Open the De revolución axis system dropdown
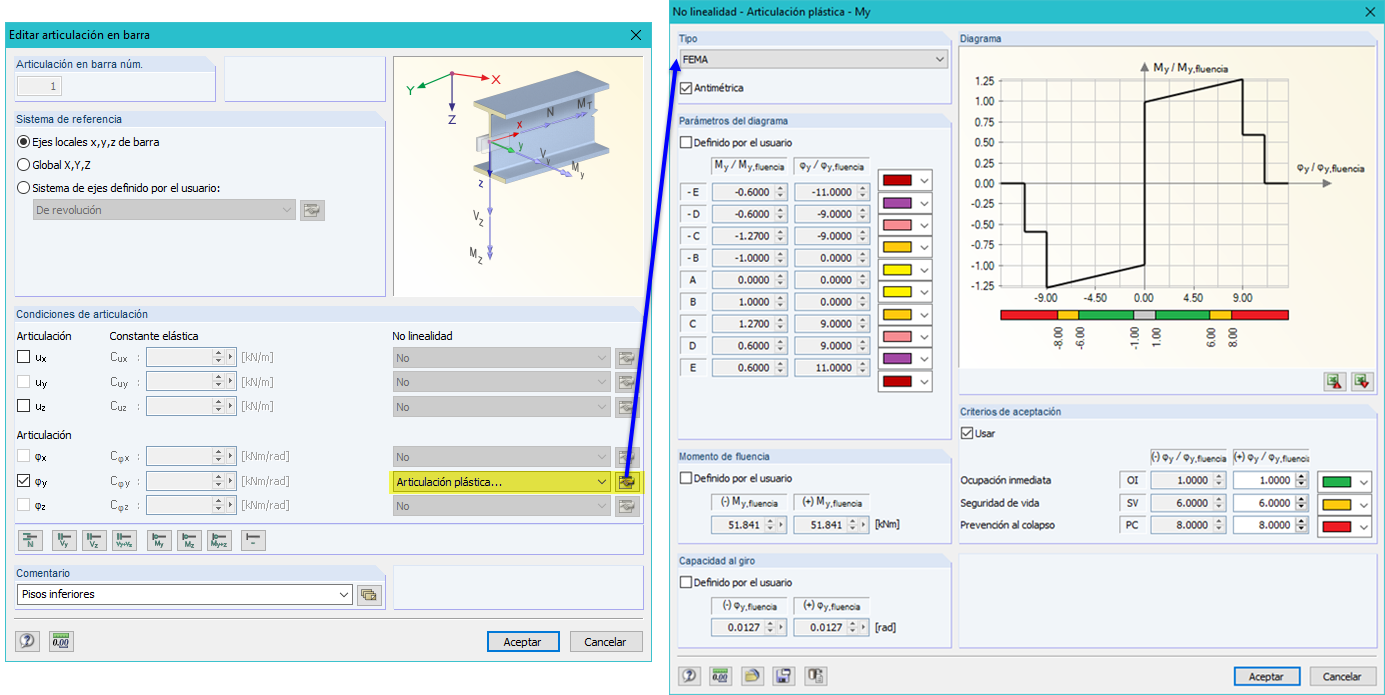Image resolution: width=1385 pixels, height=695 pixels. point(164,210)
